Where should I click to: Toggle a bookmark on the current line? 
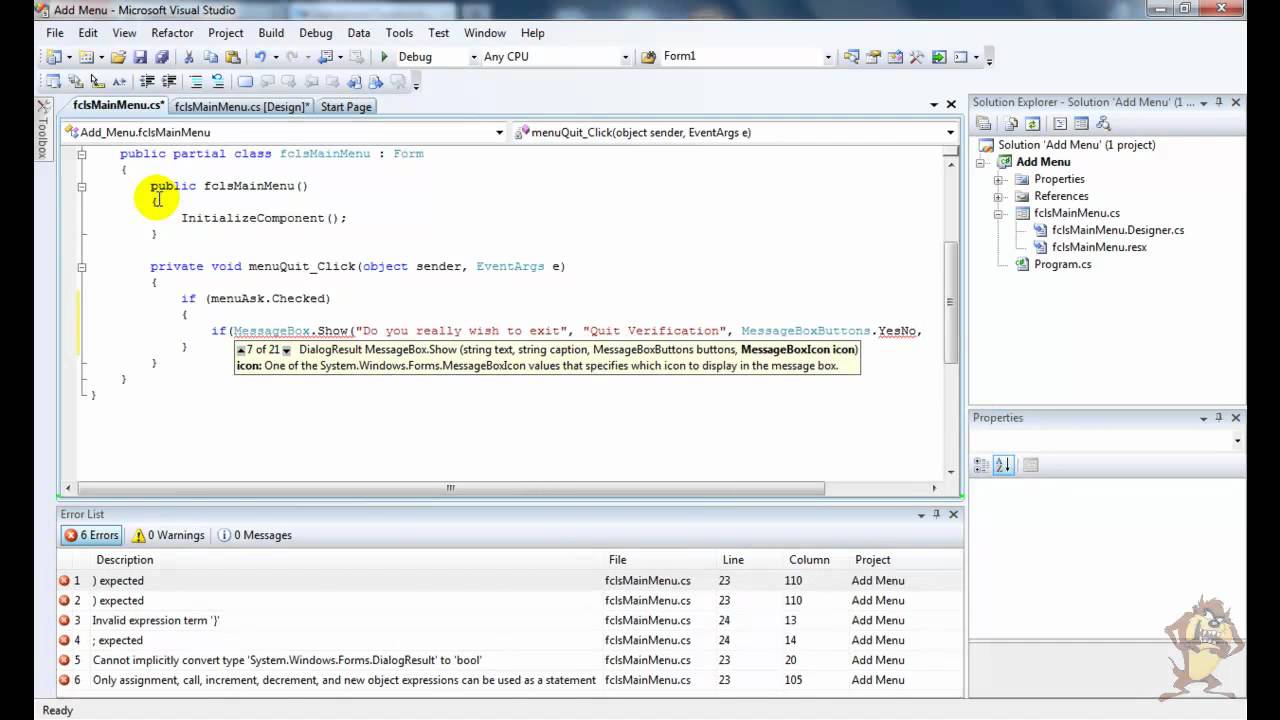coord(245,82)
